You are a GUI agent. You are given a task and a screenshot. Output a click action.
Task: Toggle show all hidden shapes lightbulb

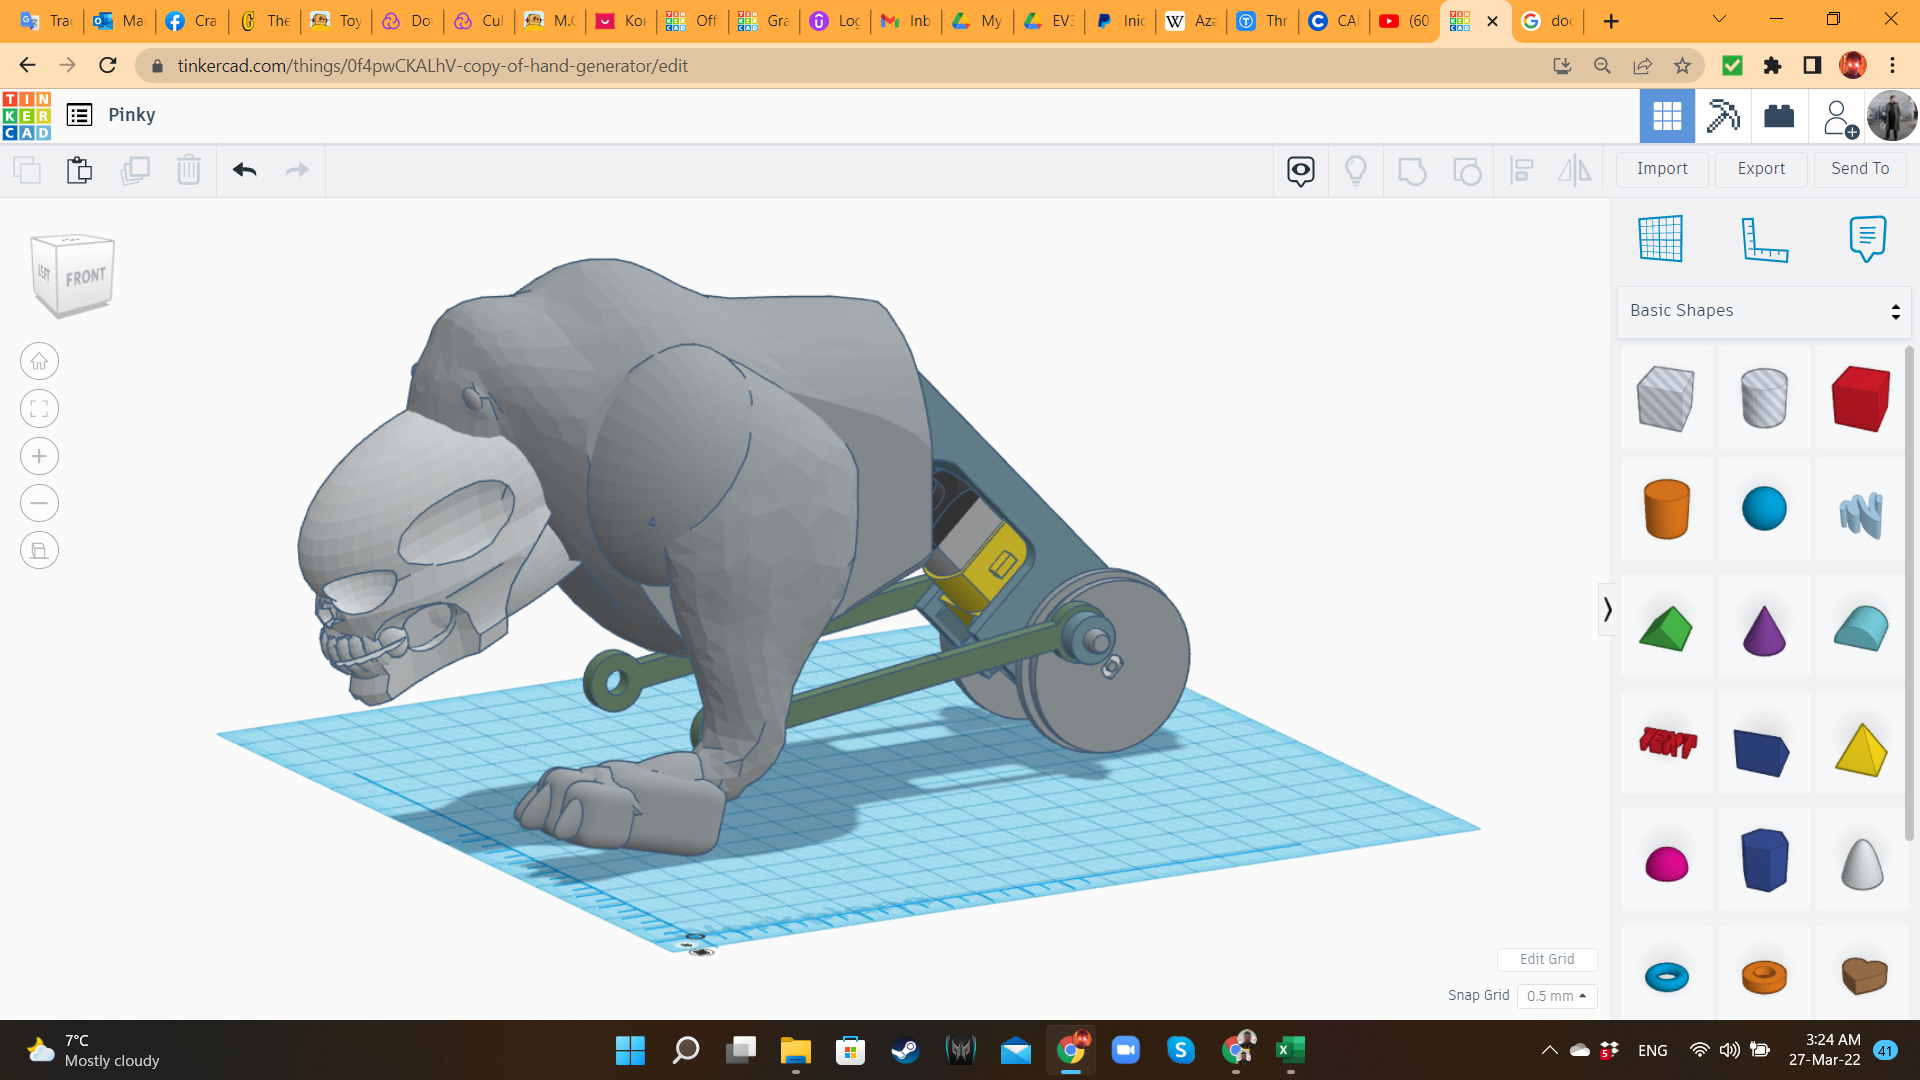(1355, 170)
